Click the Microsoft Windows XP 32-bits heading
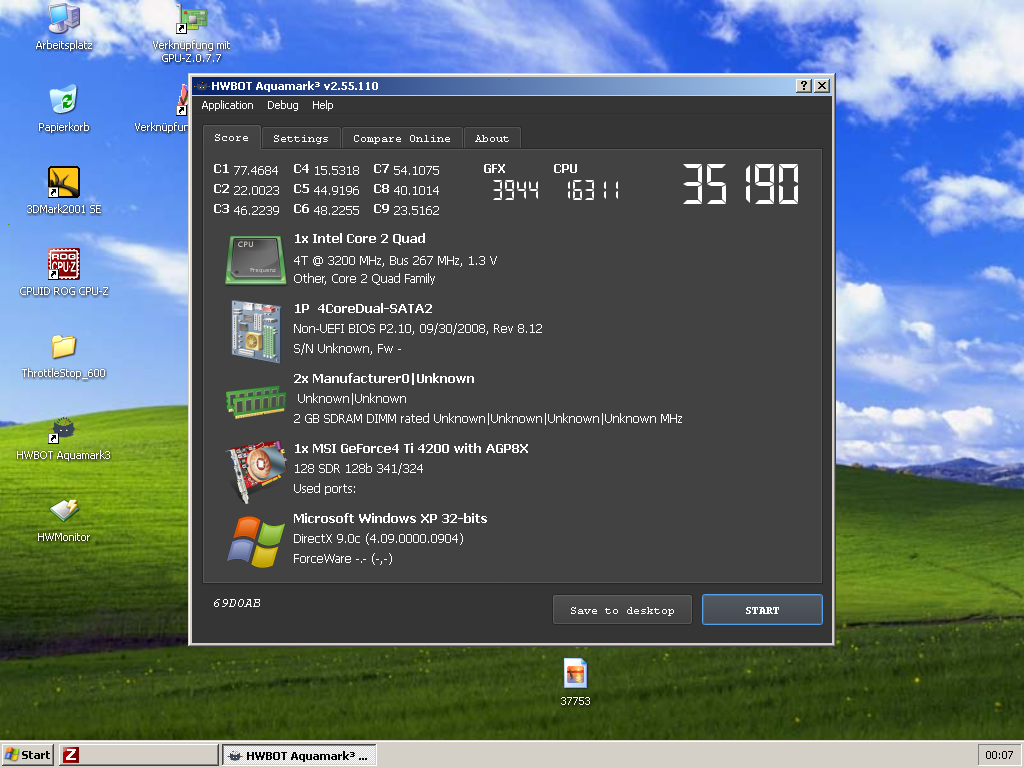 pos(390,518)
